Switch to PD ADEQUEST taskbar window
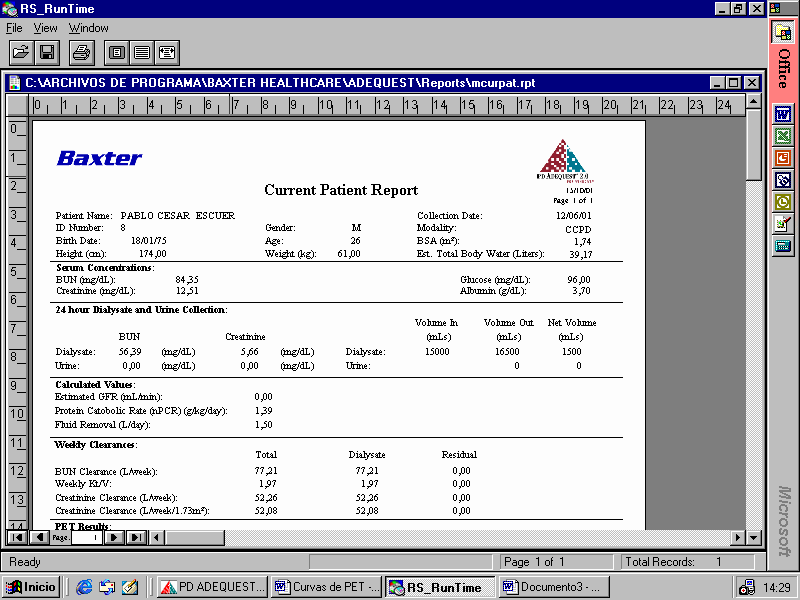The width and height of the screenshot is (800, 600). (212, 587)
